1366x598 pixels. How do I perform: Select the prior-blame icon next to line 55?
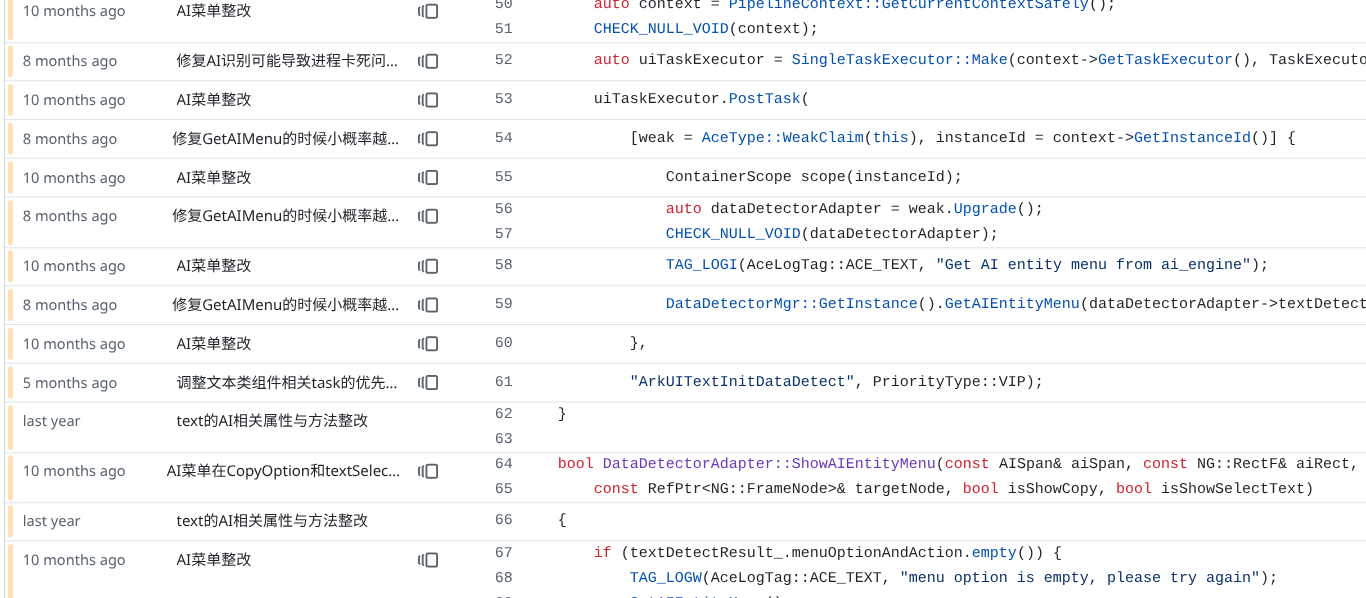(428, 178)
